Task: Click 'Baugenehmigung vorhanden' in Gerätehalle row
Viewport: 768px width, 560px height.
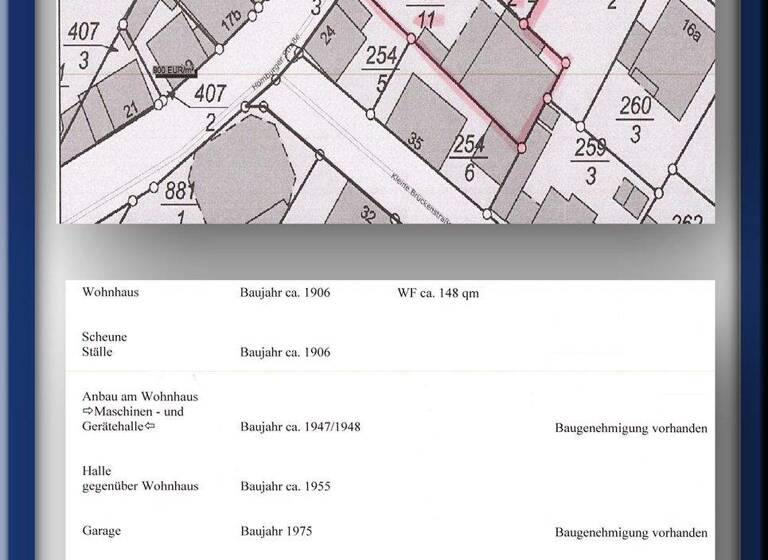Action: [631, 428]
